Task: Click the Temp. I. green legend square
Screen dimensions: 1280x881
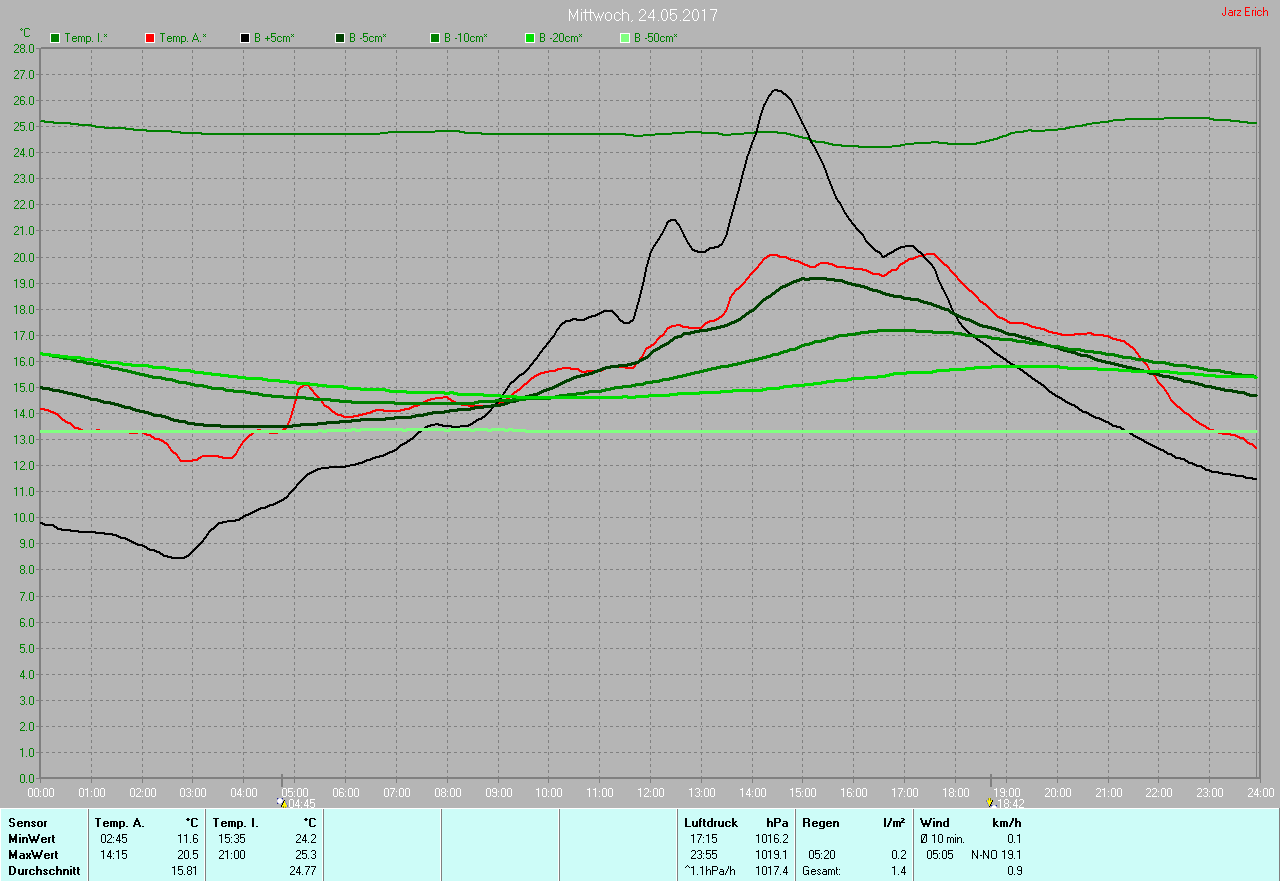Action: point(56,38)
